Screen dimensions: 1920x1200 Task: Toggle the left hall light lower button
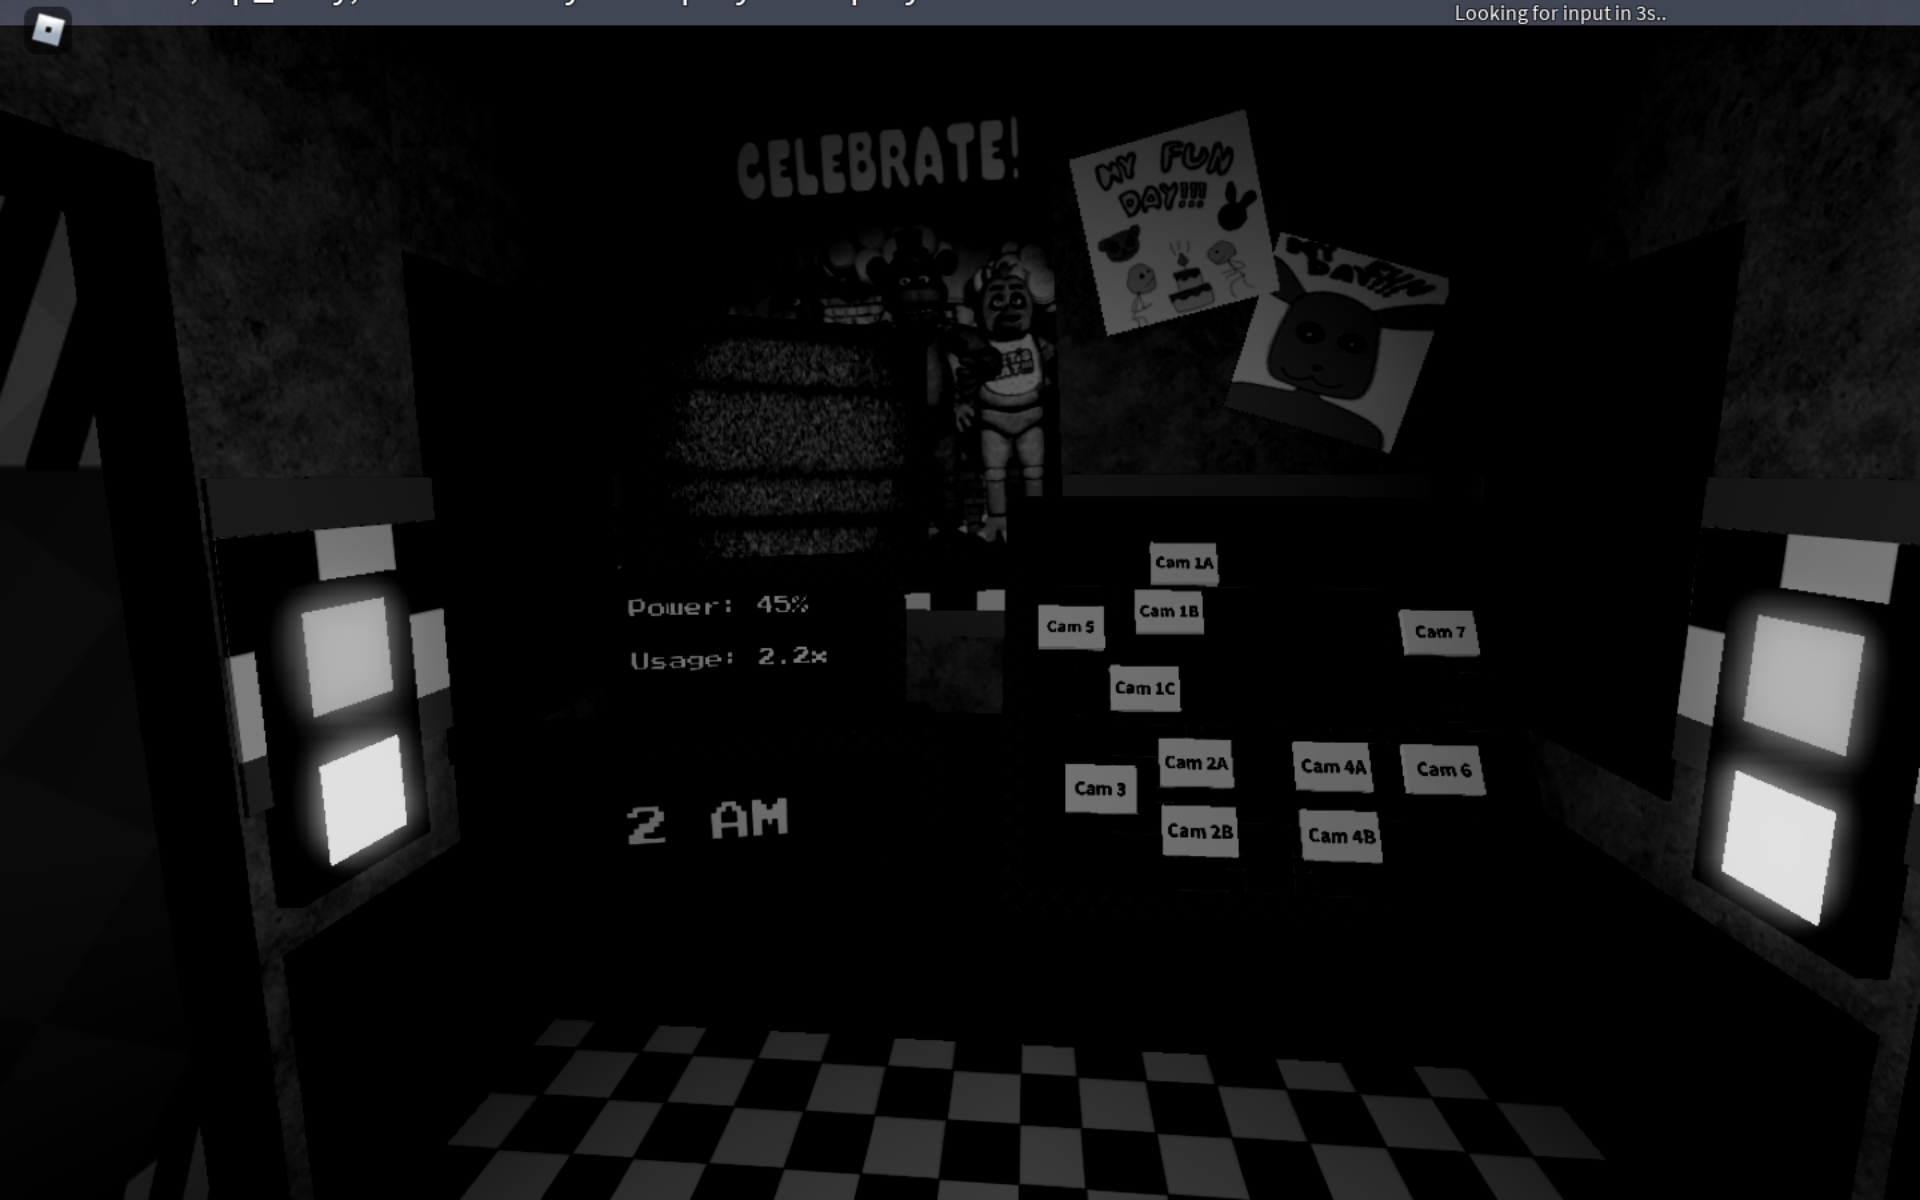[362, 799]
